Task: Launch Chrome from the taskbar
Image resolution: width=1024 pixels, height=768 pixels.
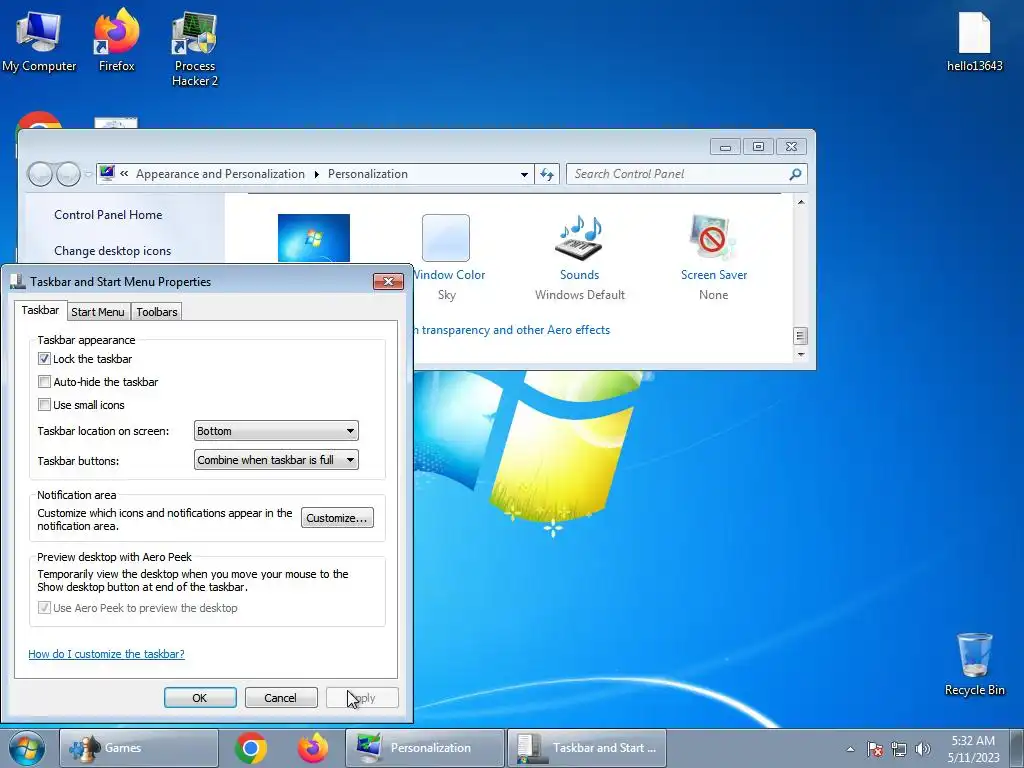Action: point(251,748)
